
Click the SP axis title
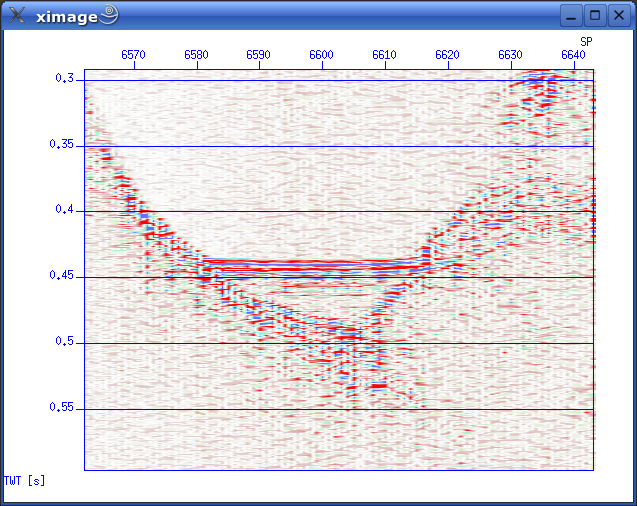(x=587, y=41)
